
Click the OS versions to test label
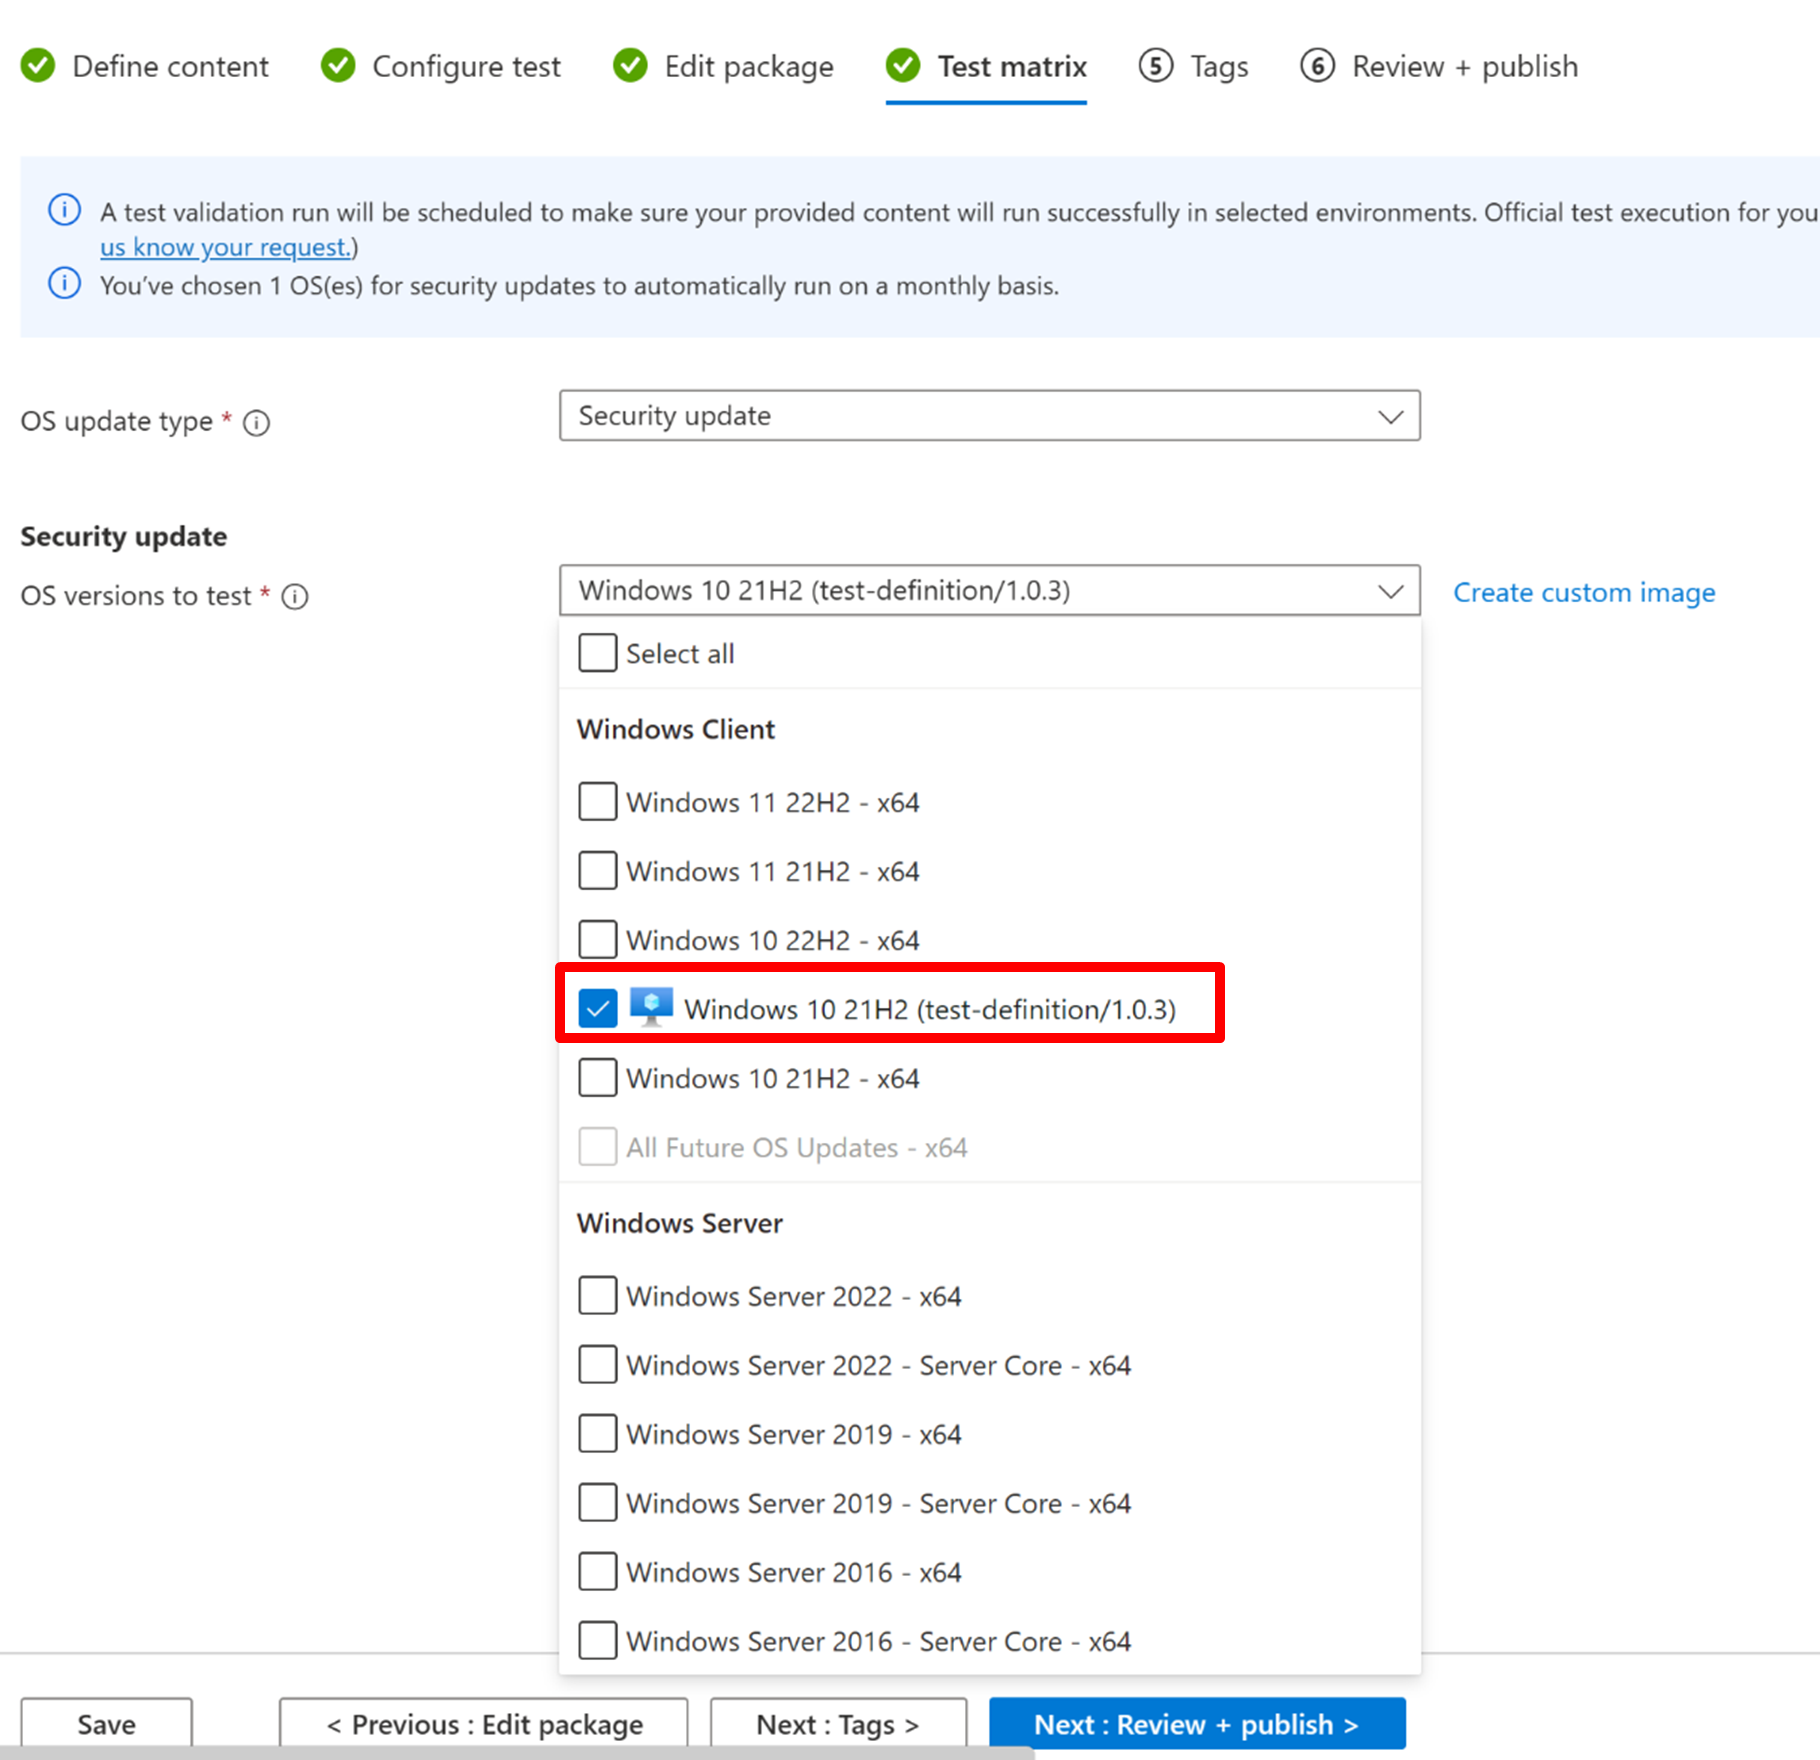click(136, 596)
